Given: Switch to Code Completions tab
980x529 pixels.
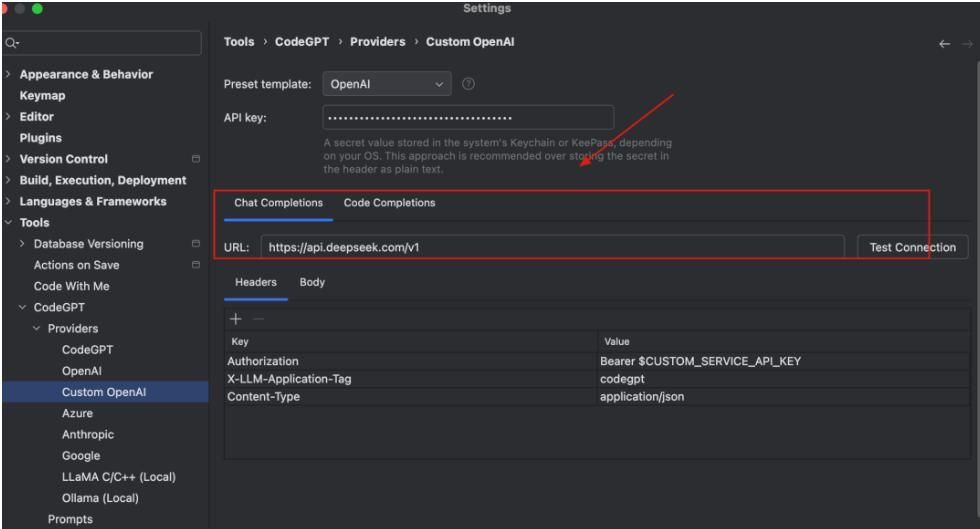Looking at the screenshot, I should 389,203.
